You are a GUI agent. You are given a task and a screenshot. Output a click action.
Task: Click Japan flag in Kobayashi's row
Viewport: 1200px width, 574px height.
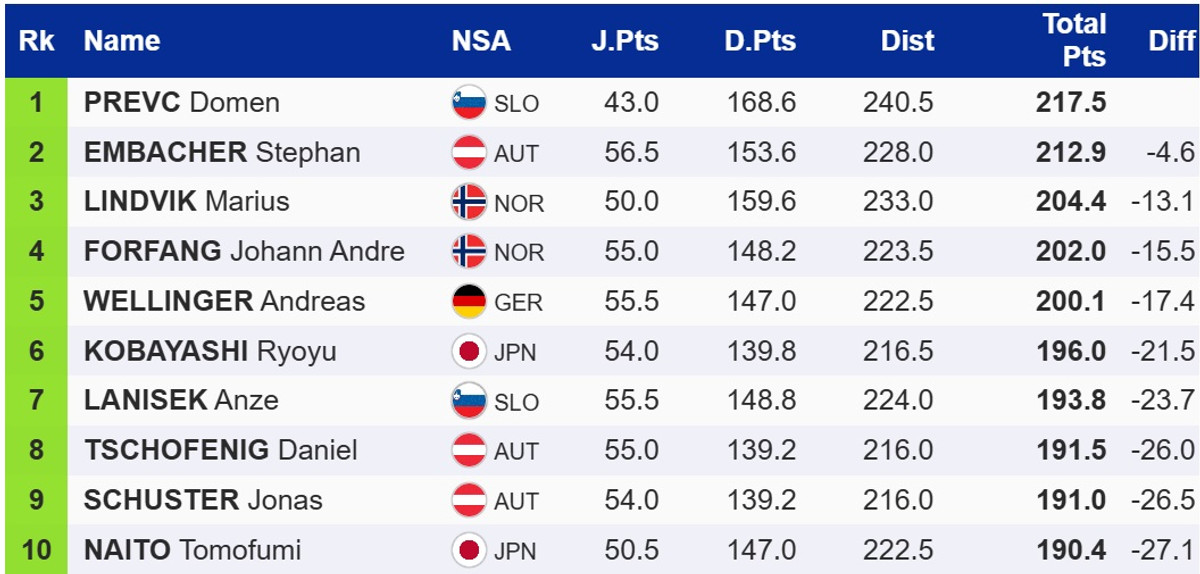tap(468, 351)
